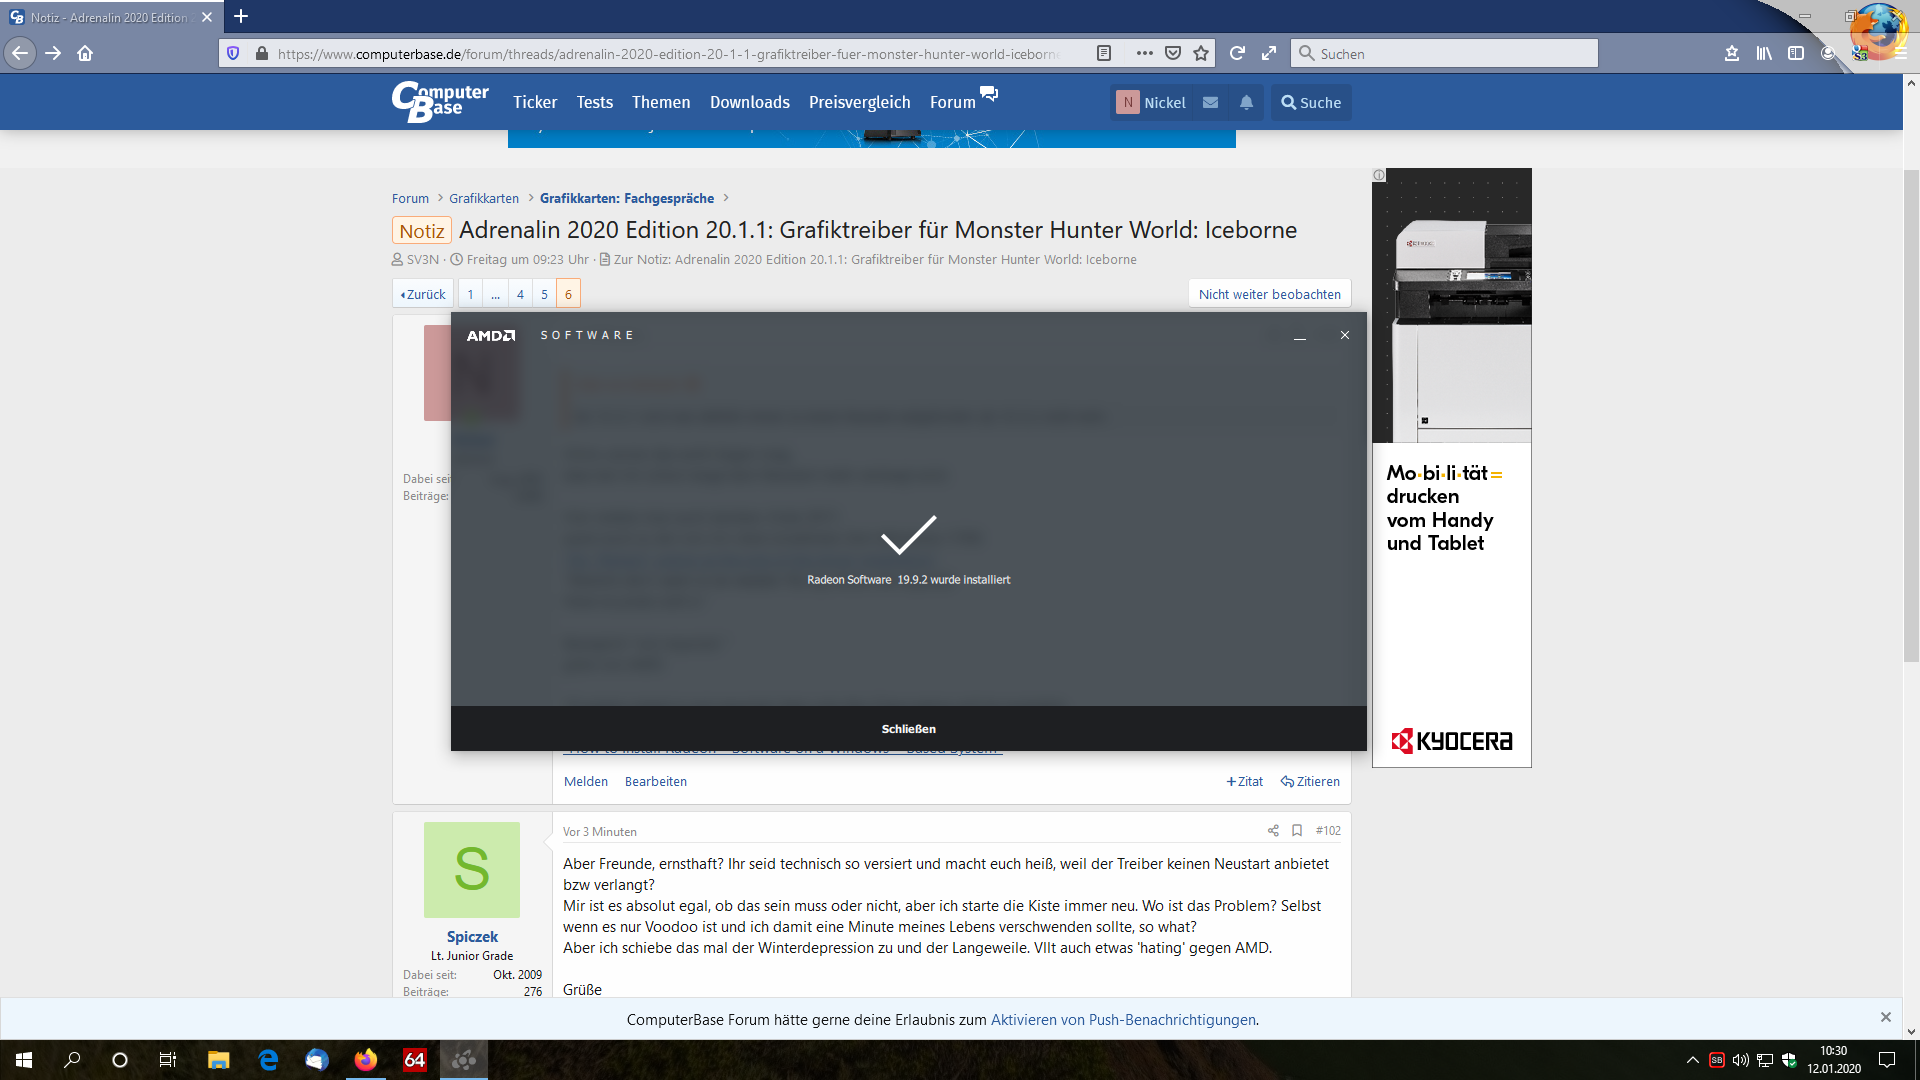Toggle fullscreen arrows icon in toolbar
Viewport: 1920px width, 1080px height.
tap(1269, 54)
